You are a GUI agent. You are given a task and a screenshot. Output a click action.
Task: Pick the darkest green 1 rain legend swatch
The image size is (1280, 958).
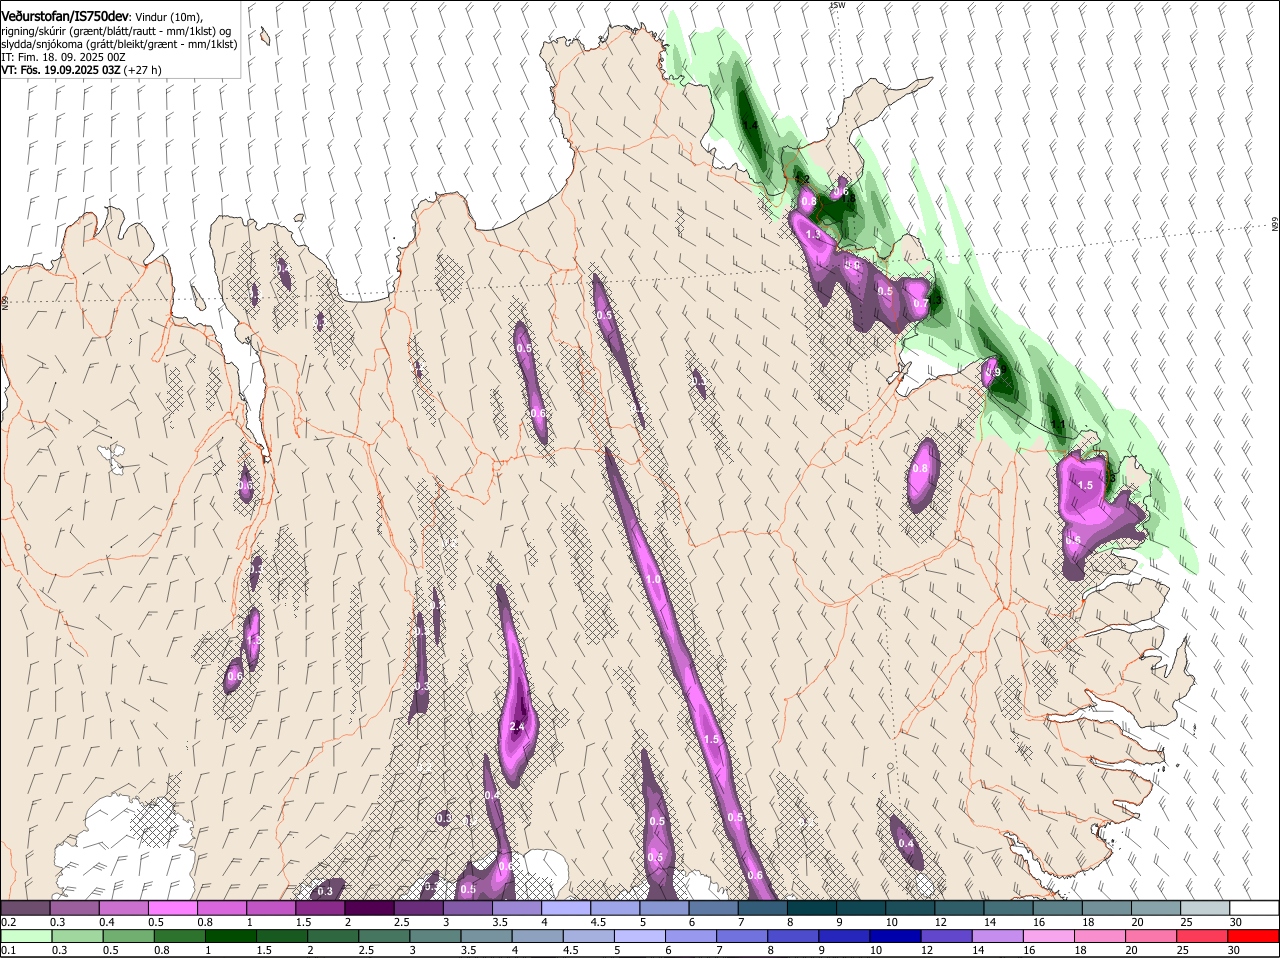point(230,936)
